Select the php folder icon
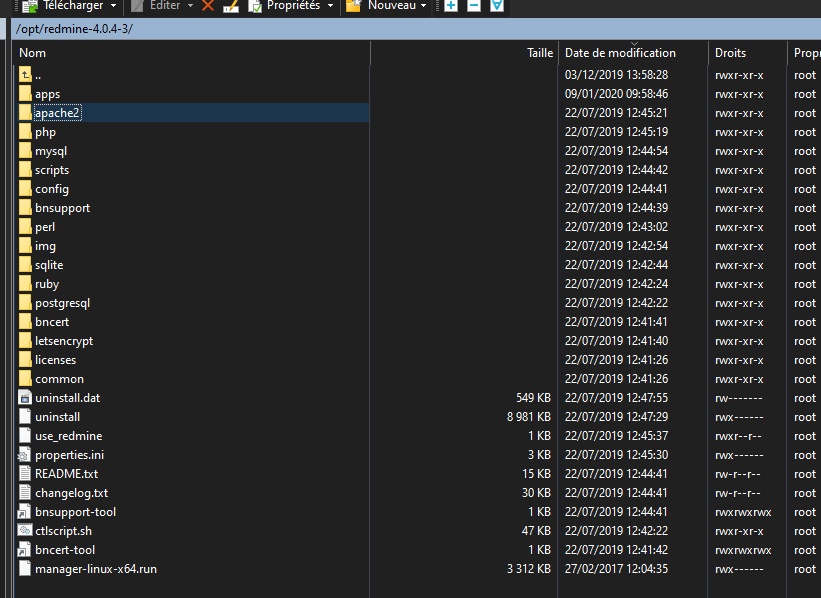 coord(25,132)
